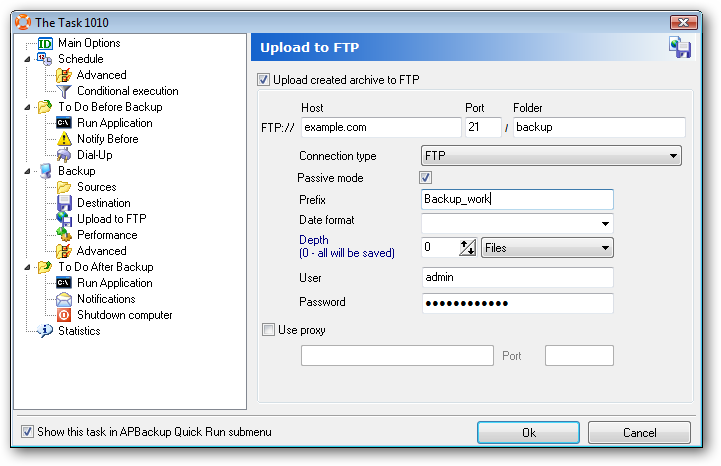The width and height of the screenshot is (721, 466).
Task: Select the Dial-Up icon
Action: 64,155
